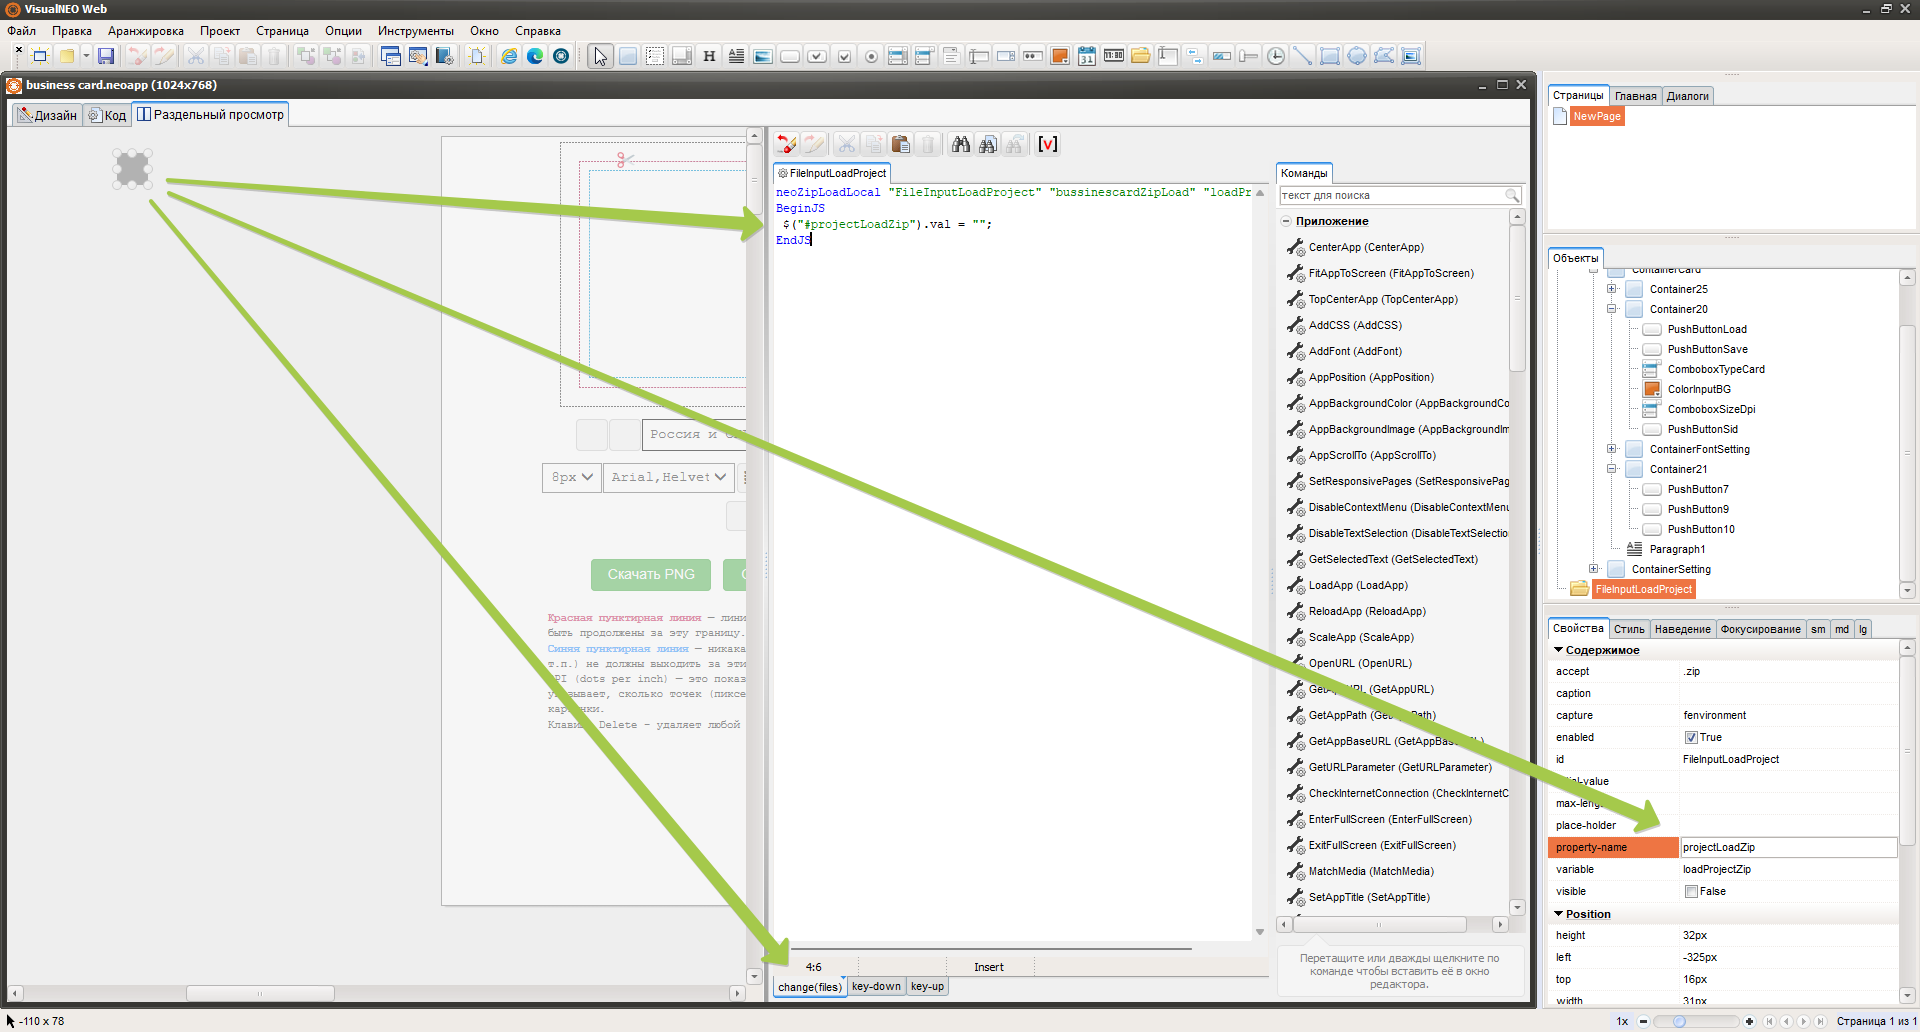Open the Главная pages tab
The image size is (1920, 1032).
click(x=1636, y=96)
